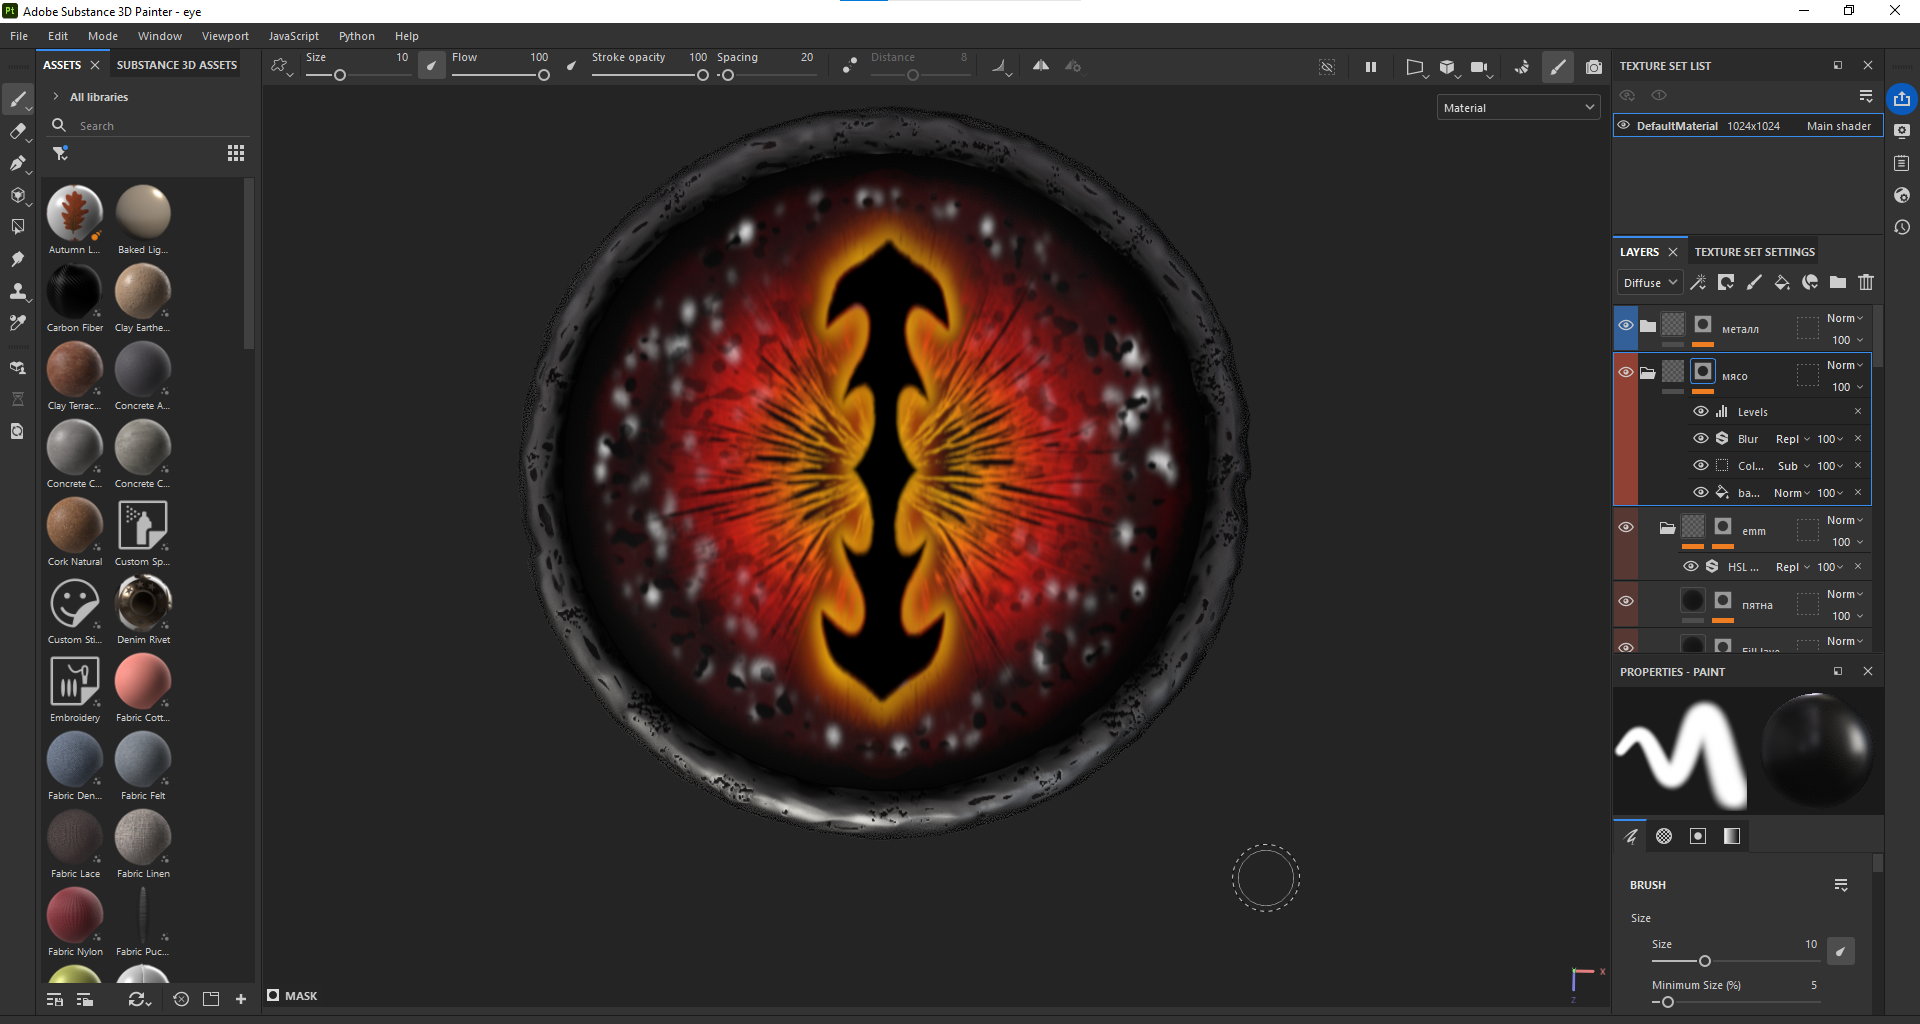The width and height of the screenshot is (1920, 1024).
Task: Click Add Effect magic wand icon
Action: coord(1698,283)
